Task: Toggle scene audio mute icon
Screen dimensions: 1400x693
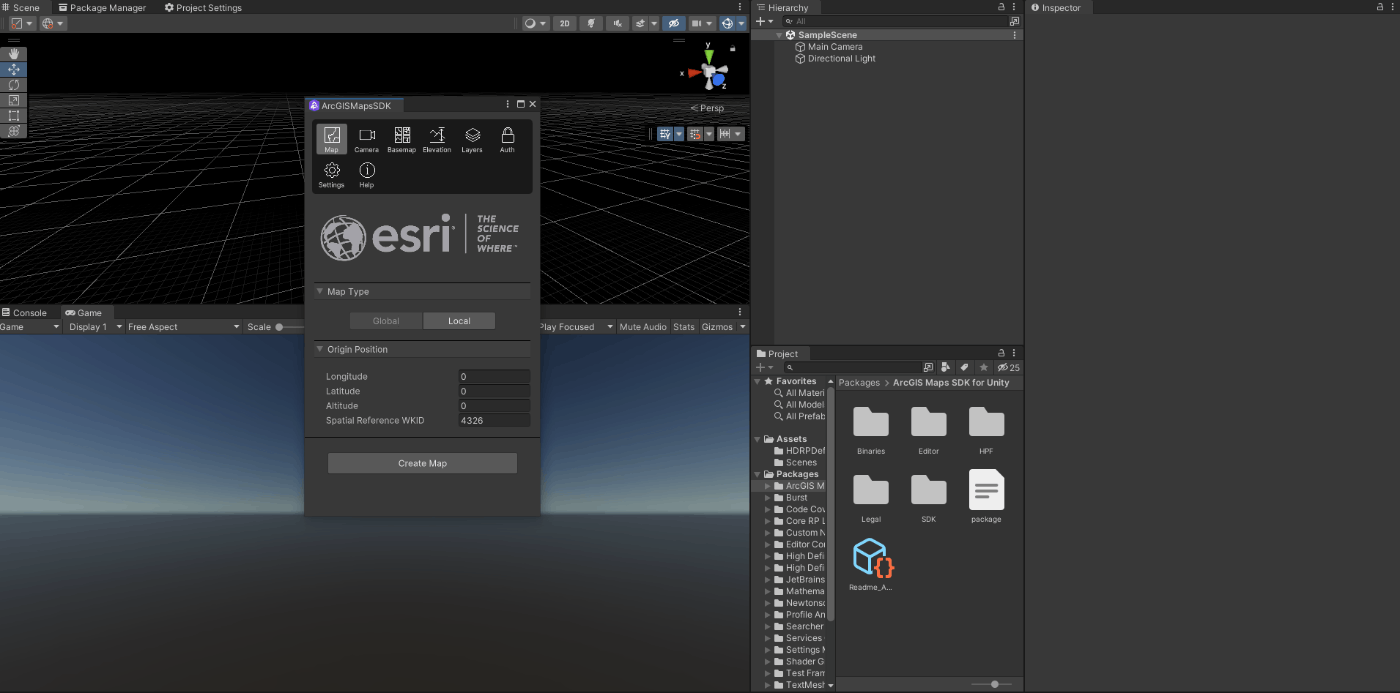Action: pyautogui.click(x=618, y=23)
